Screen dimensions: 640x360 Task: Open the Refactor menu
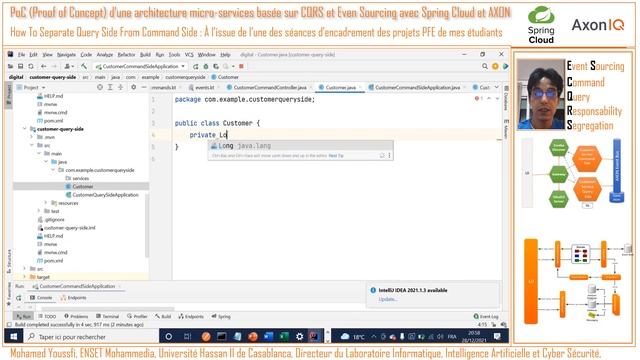[126, 55]
